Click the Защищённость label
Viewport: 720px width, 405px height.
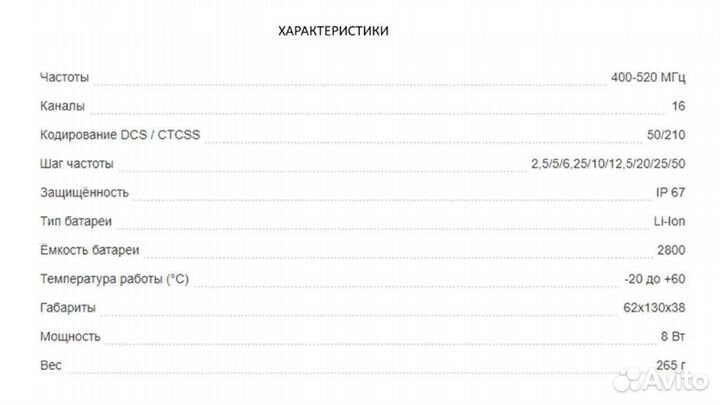pyautogui.click(x=84, y=192)
